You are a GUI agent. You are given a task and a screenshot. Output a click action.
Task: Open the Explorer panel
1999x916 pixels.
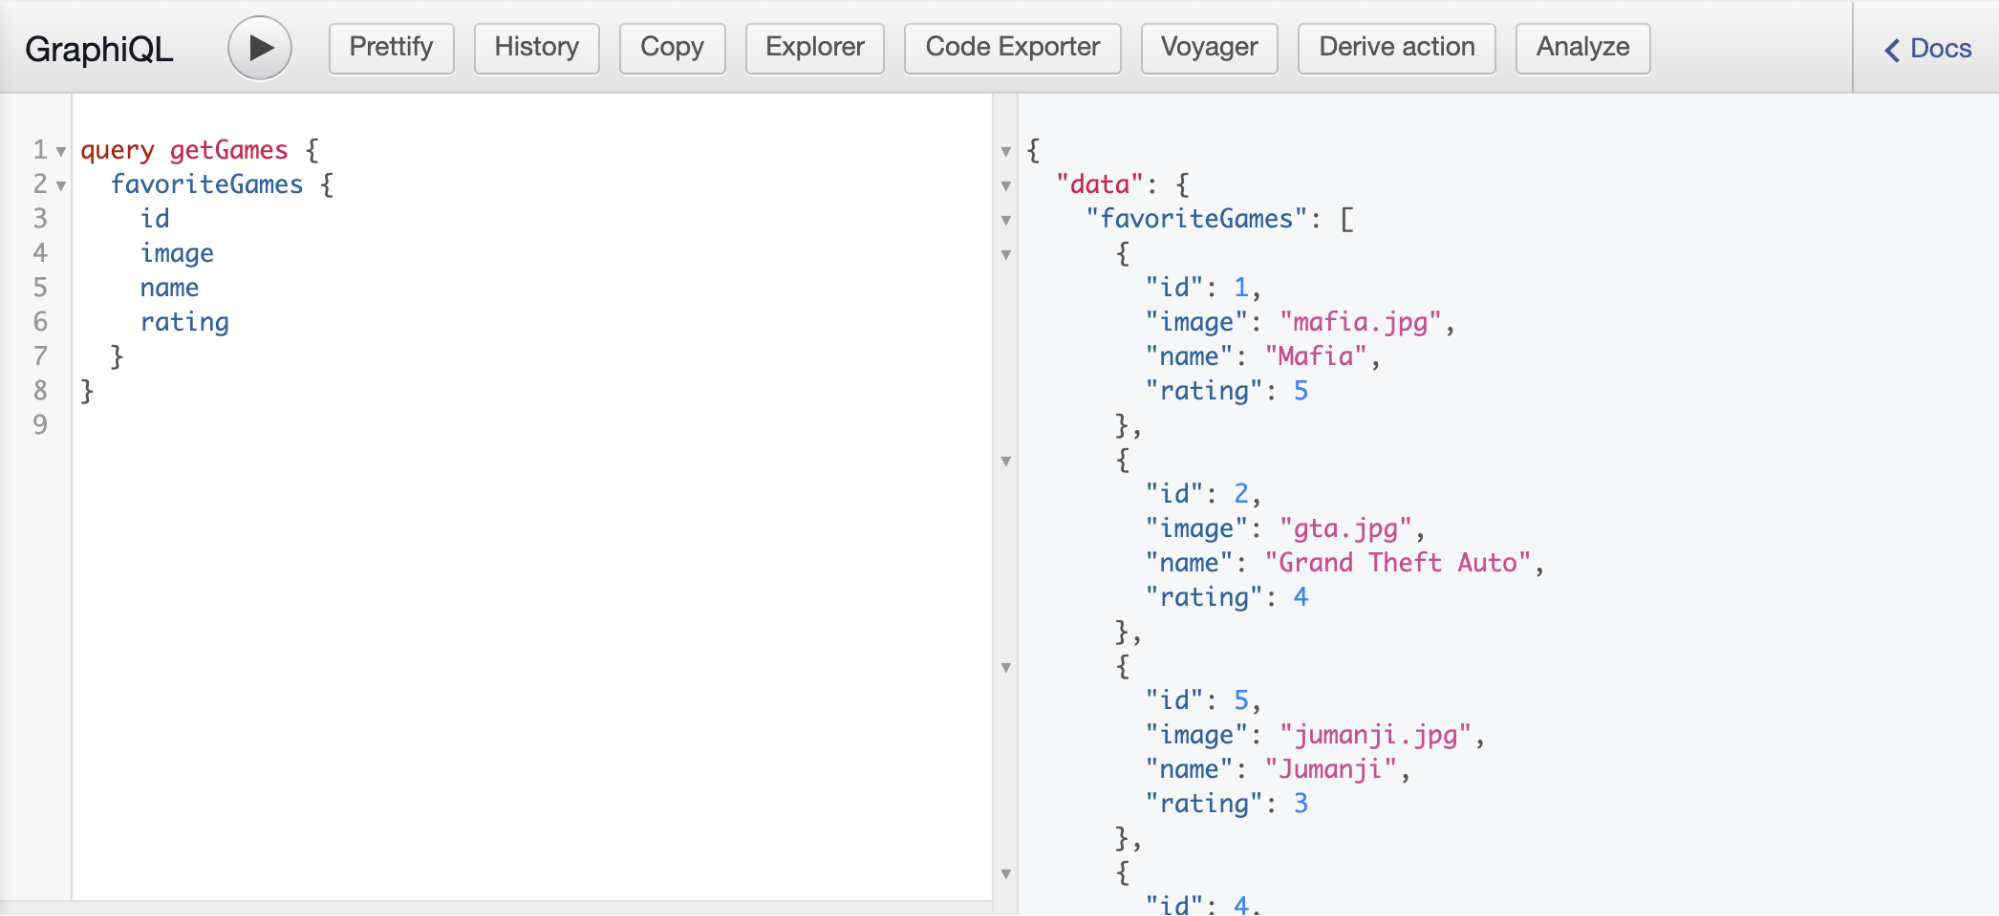pos(813,47)
